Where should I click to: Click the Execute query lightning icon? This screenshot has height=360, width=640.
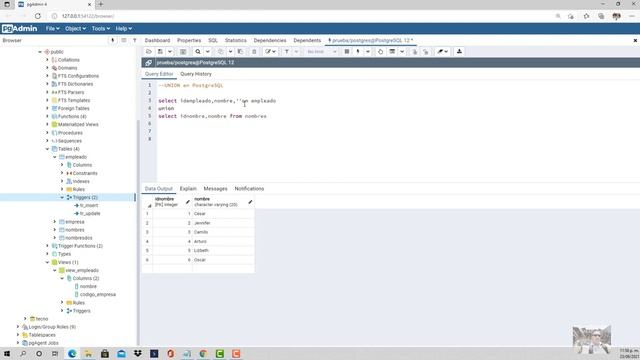pyautogui.click(x=358, y=52)
